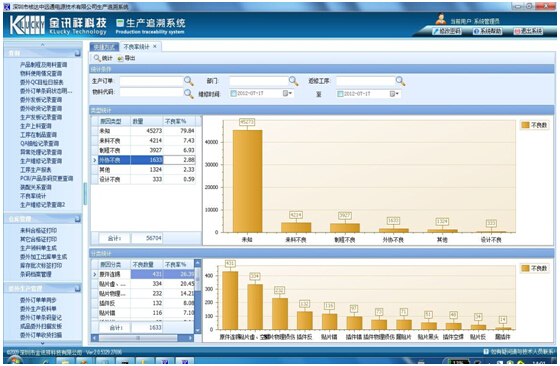The height and width of the screenshot is (366, 560).
Task: Collapse the 仓库管理 sidebar group
Action: (78, 219)
